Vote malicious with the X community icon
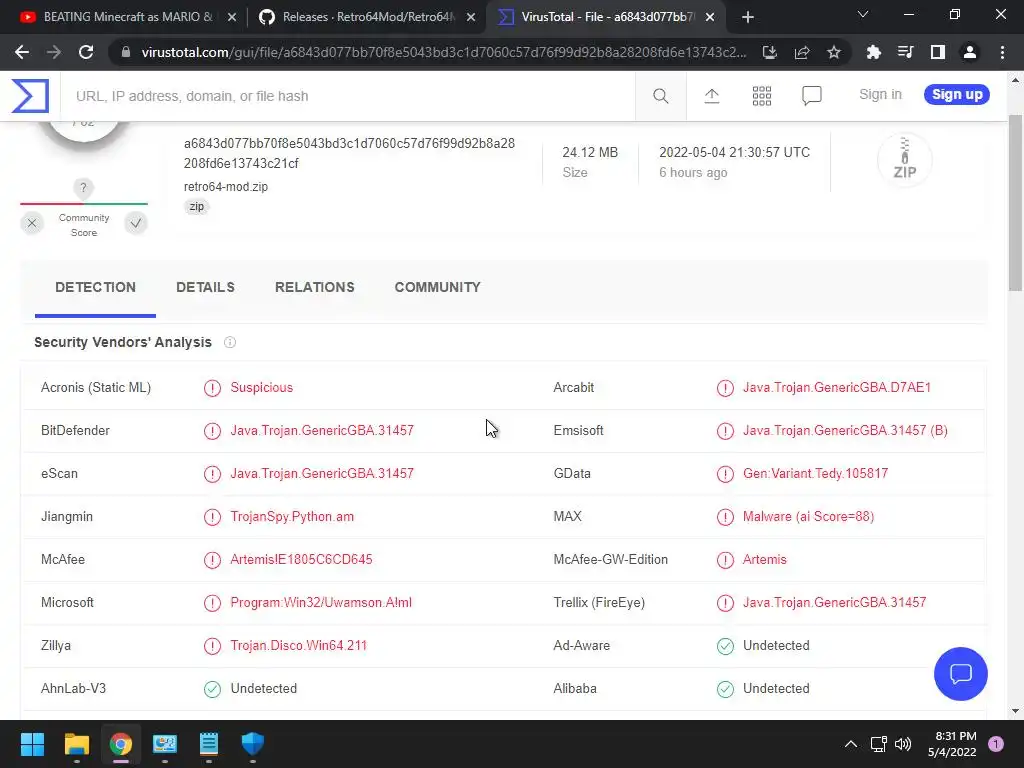The width and height of the screenshot is (1024, 768). [32, 223]
